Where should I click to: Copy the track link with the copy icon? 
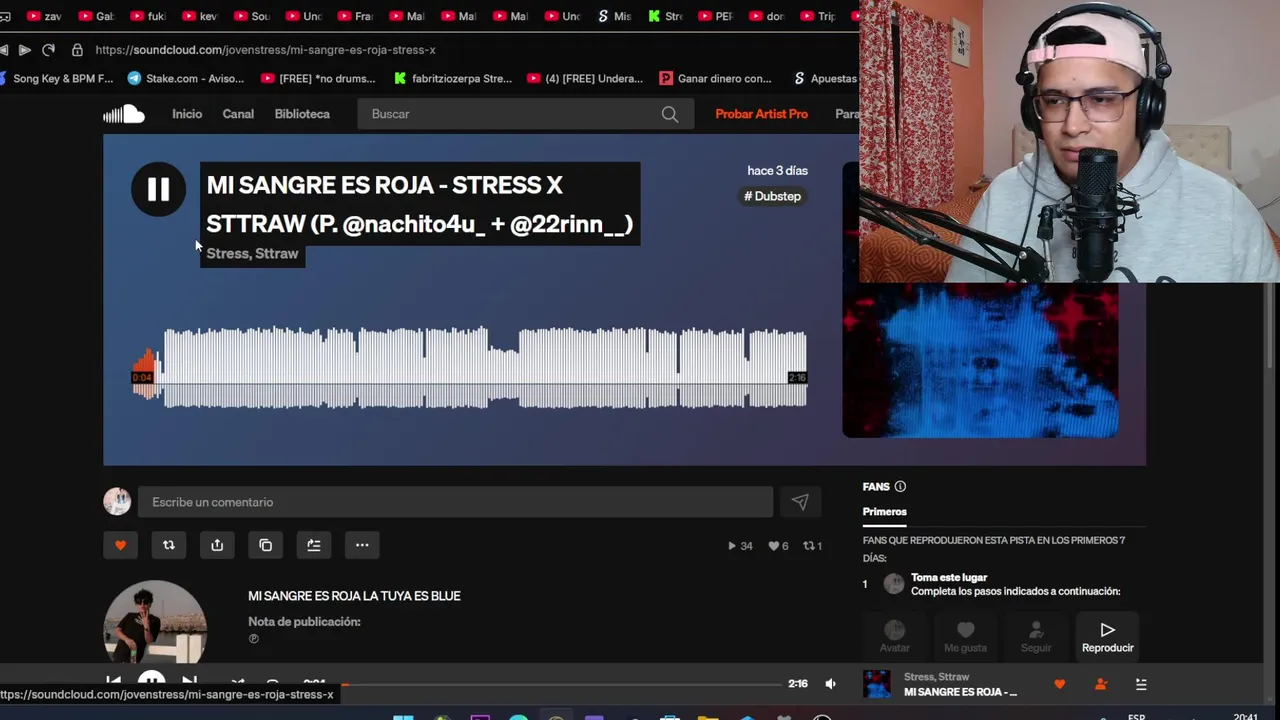pos(265,545)
